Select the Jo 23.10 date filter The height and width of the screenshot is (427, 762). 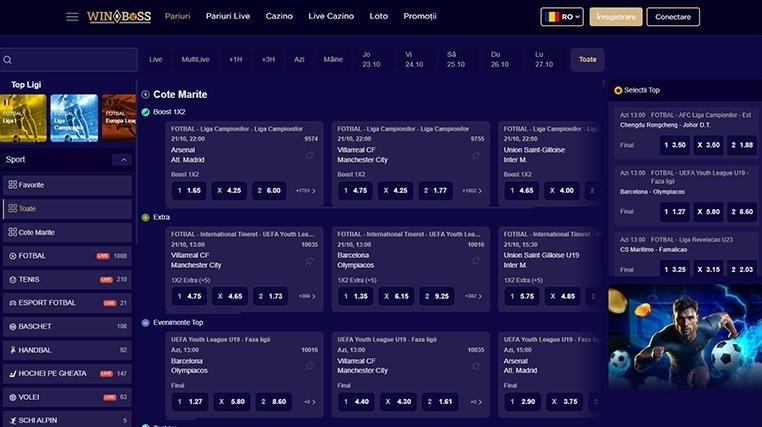point(371,59)
